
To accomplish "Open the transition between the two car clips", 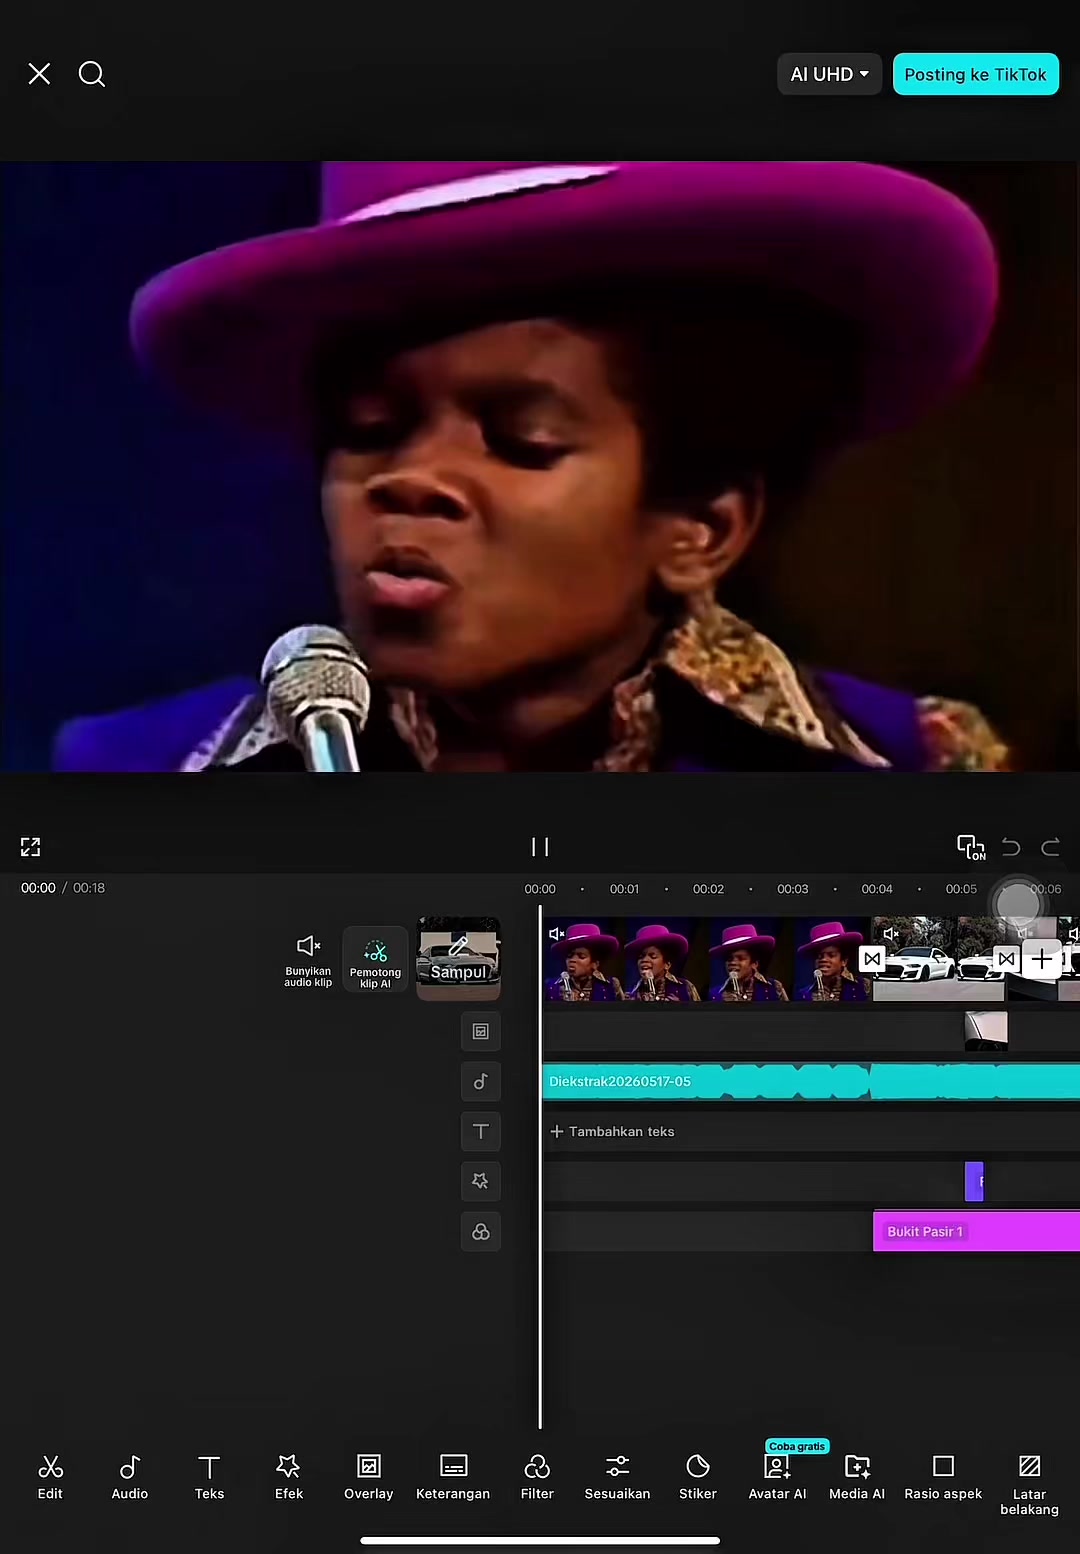I will tap(1006, 959).
